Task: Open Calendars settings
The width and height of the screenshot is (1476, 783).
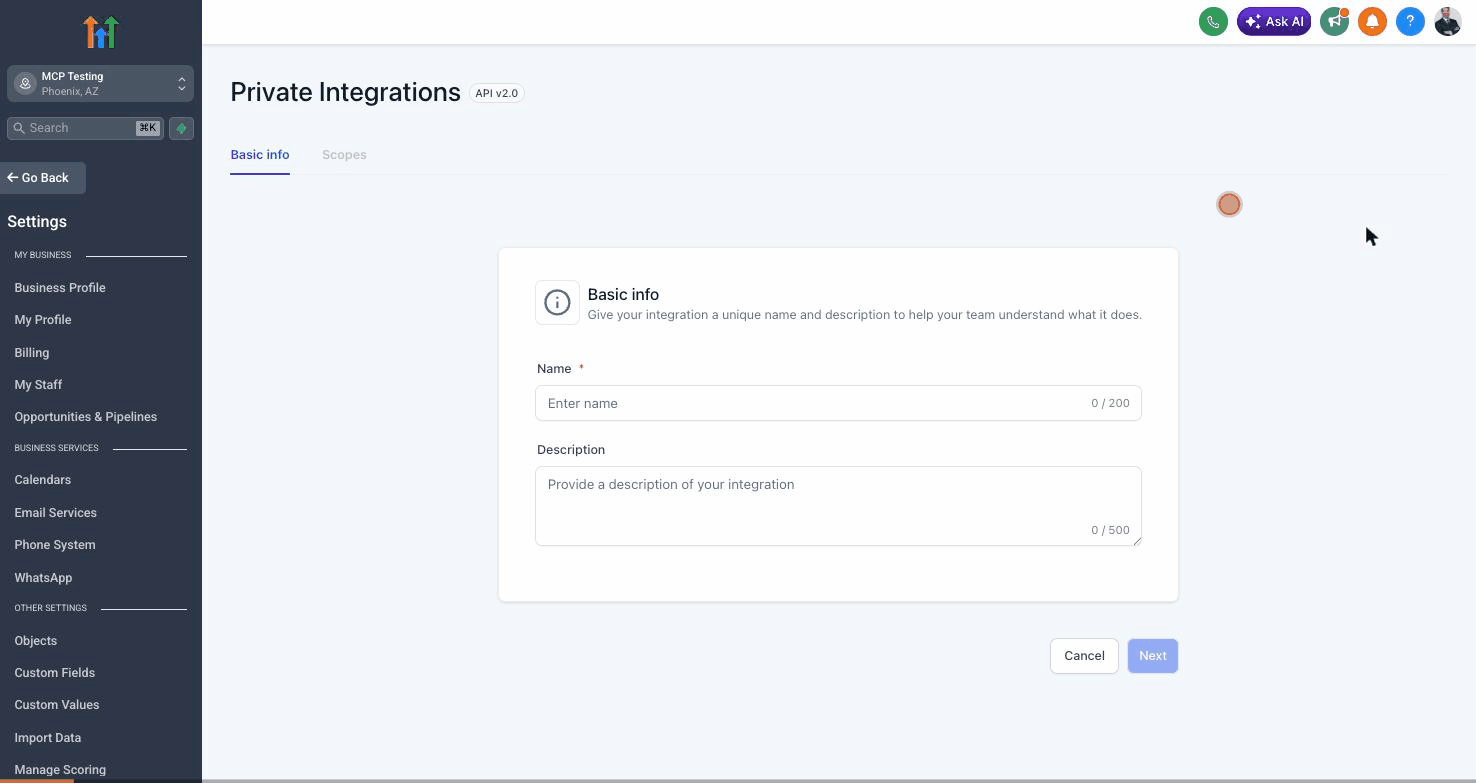Action: pyautogui.click(x=43, y=480)
